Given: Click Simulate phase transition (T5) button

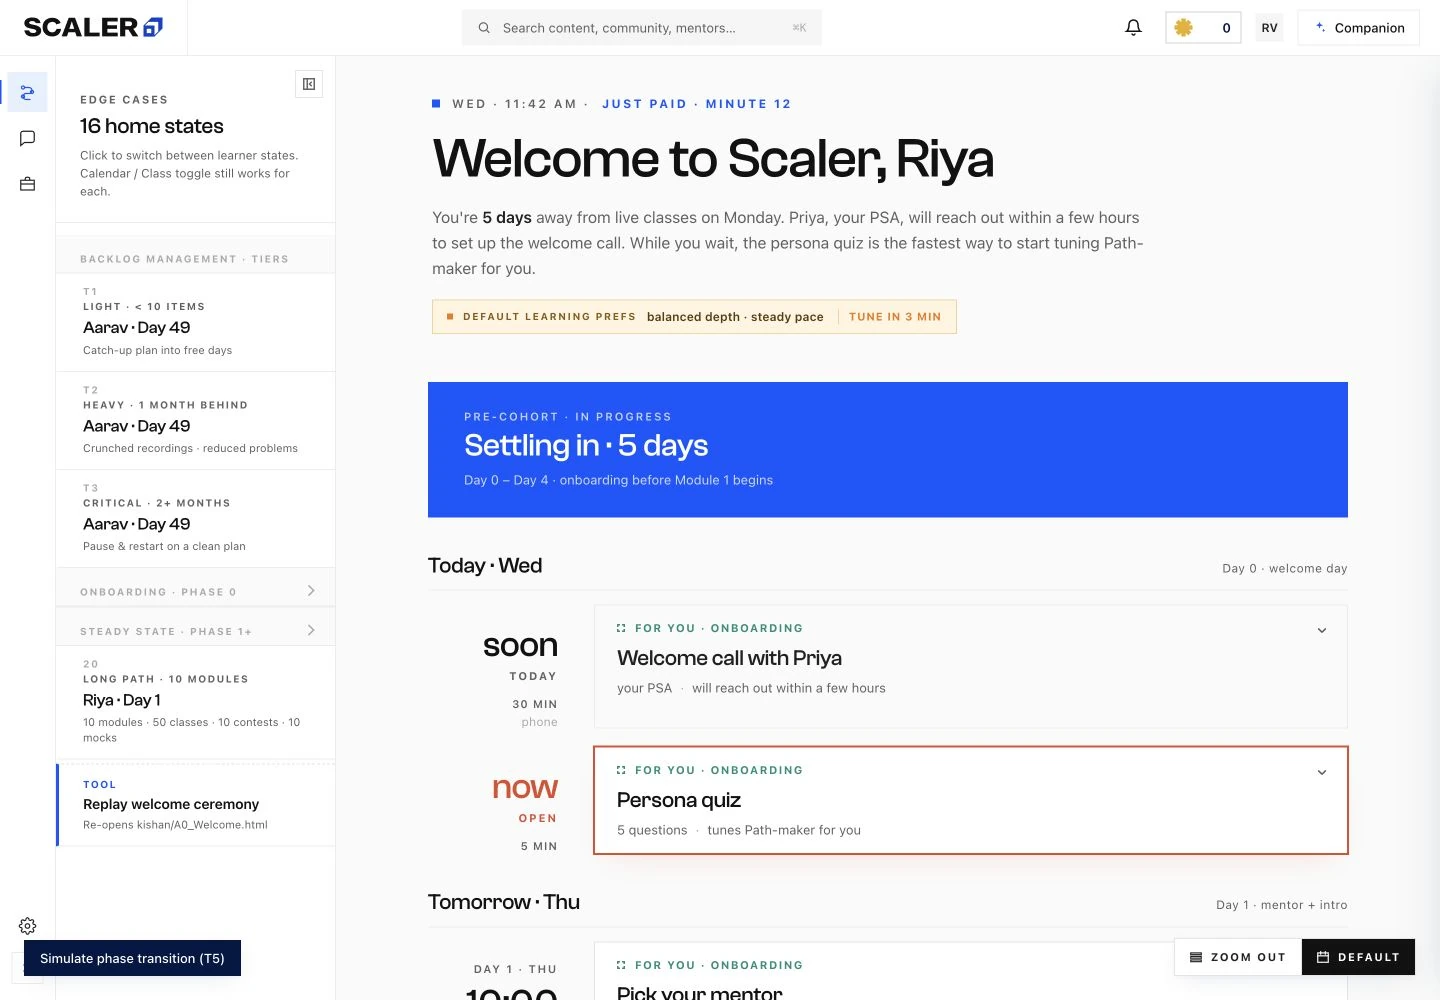Looking at the screenshot, I should 132,958.
